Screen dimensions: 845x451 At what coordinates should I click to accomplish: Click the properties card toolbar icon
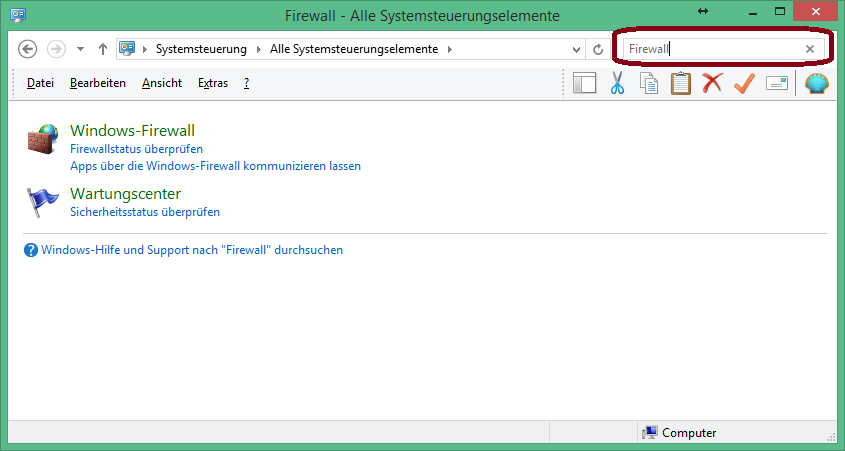tap(776, 84)
